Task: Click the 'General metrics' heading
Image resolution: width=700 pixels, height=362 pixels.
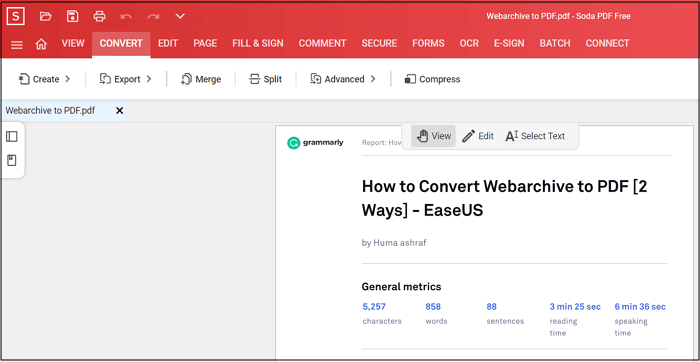Action: pos(401,287)
